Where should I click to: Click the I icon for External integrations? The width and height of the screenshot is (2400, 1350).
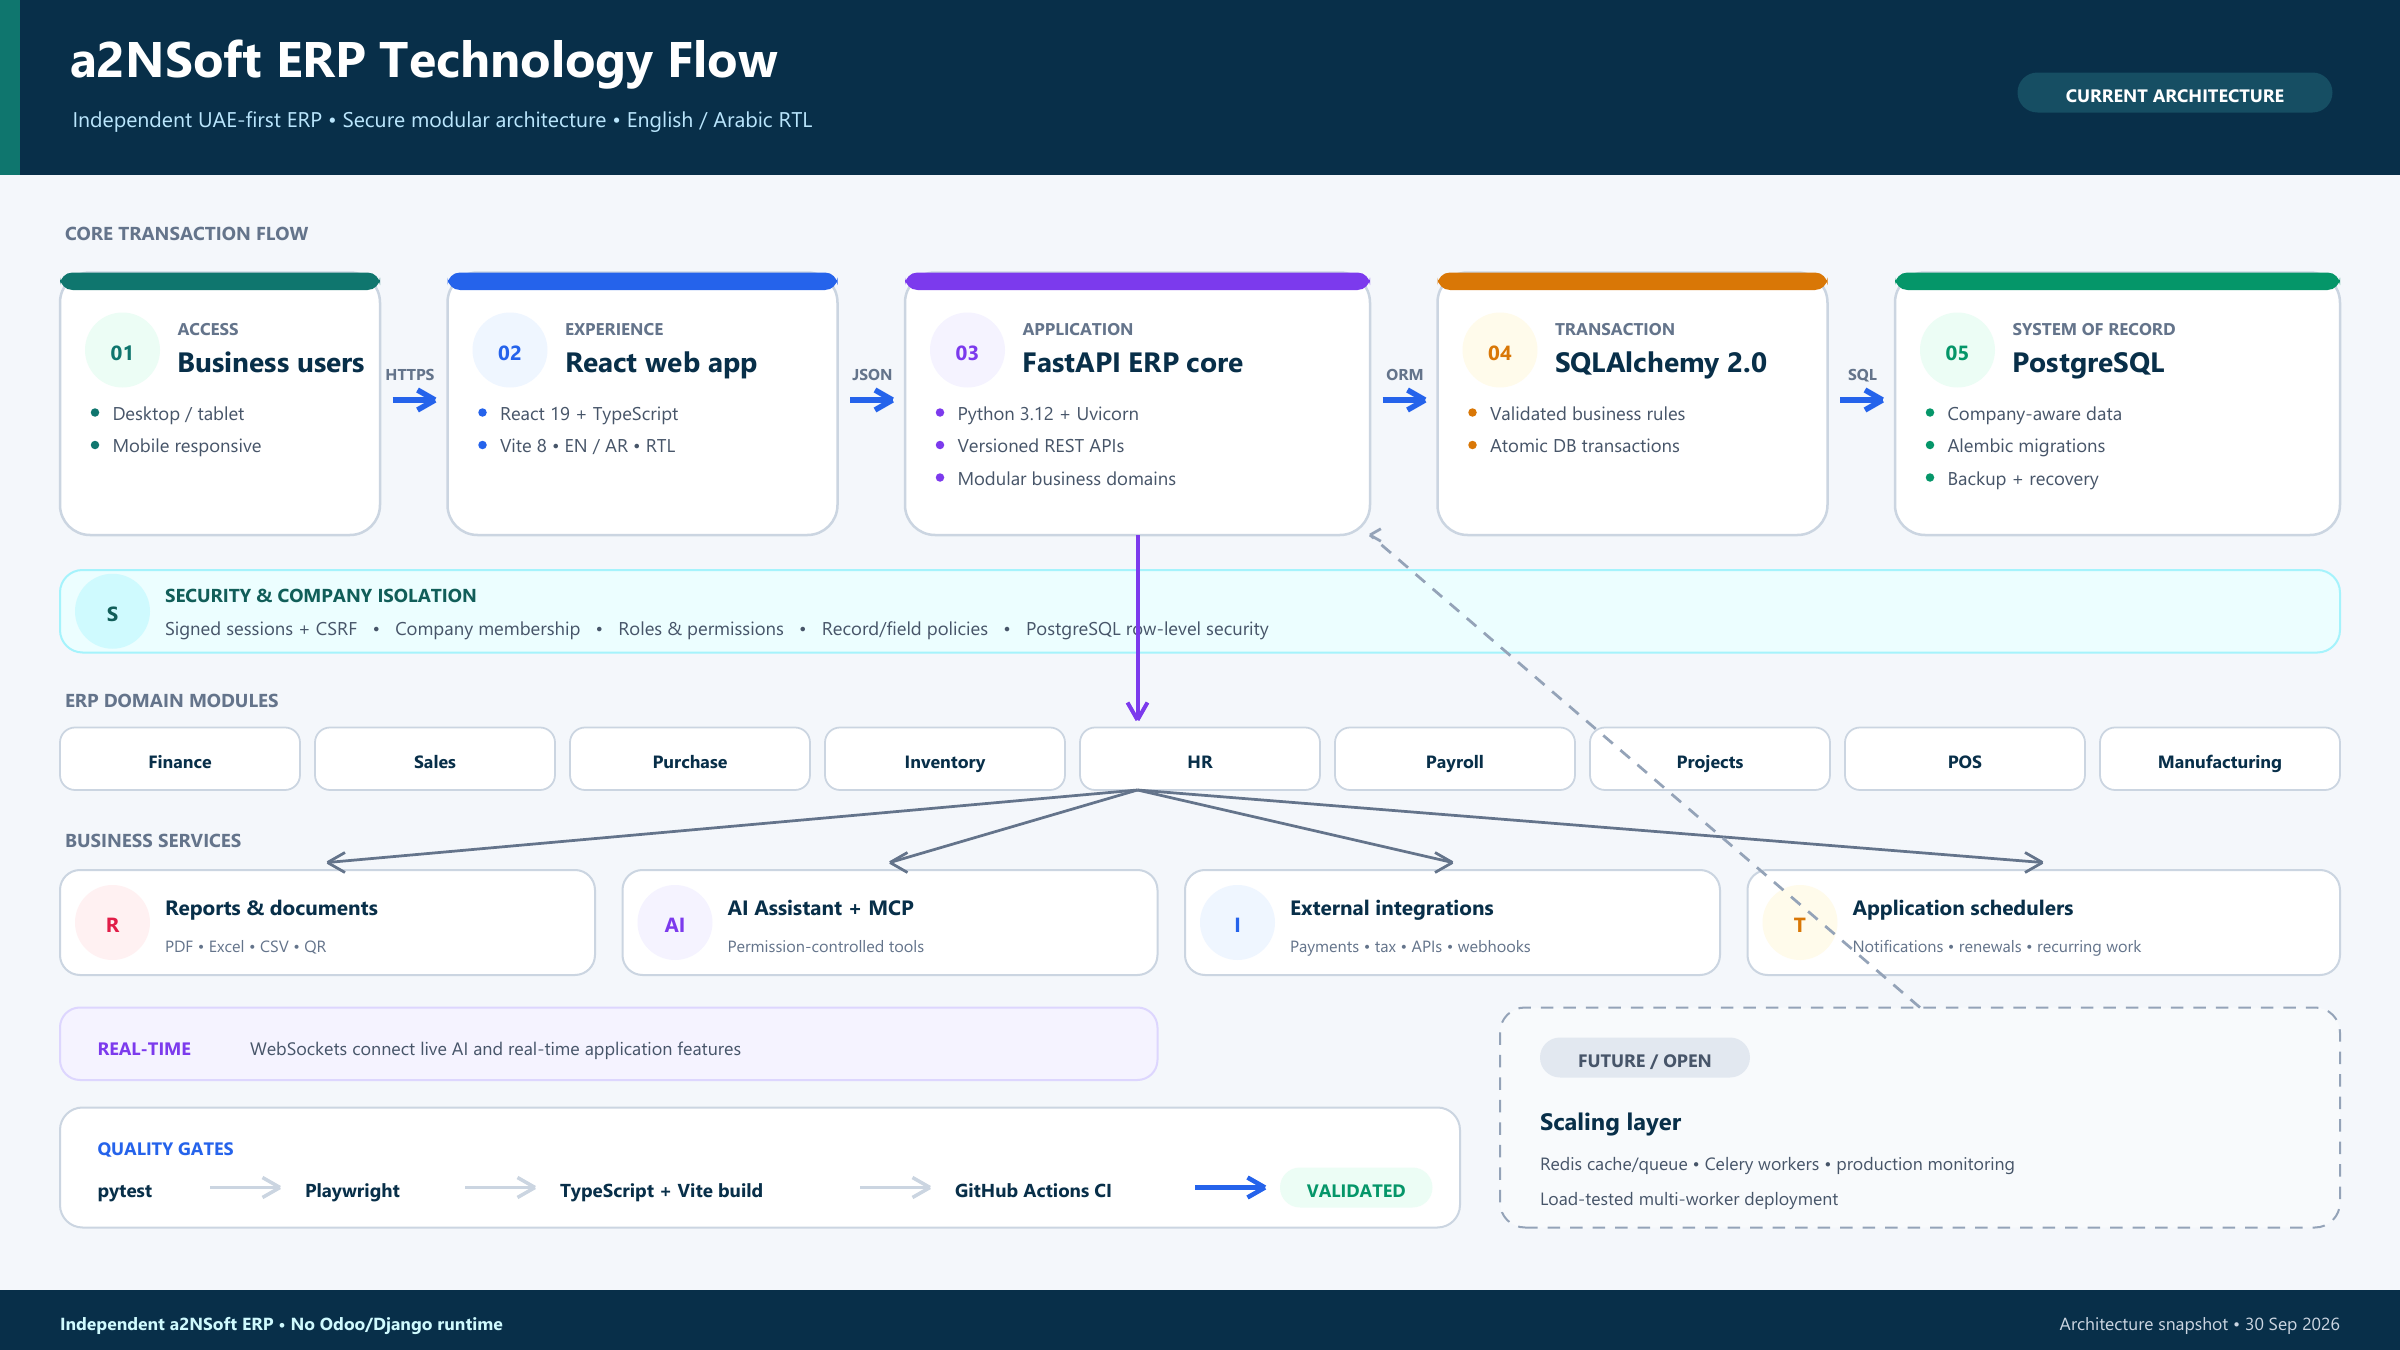(x=1237, y=924)
